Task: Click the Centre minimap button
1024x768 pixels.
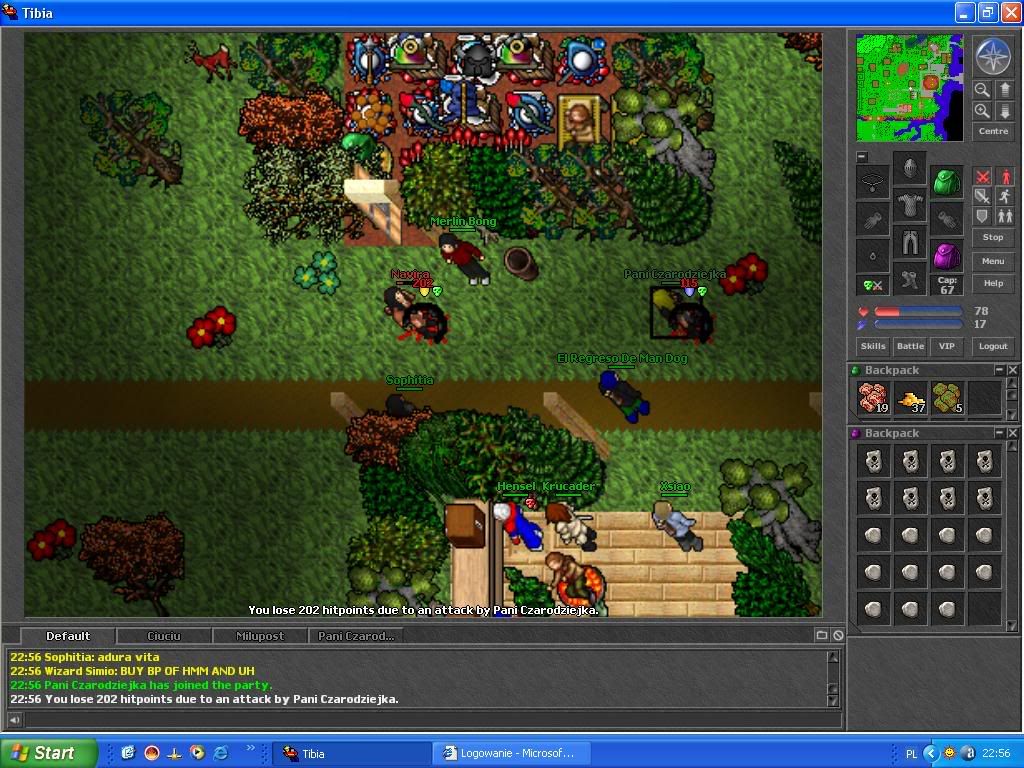Action: (x=993, y=131)
